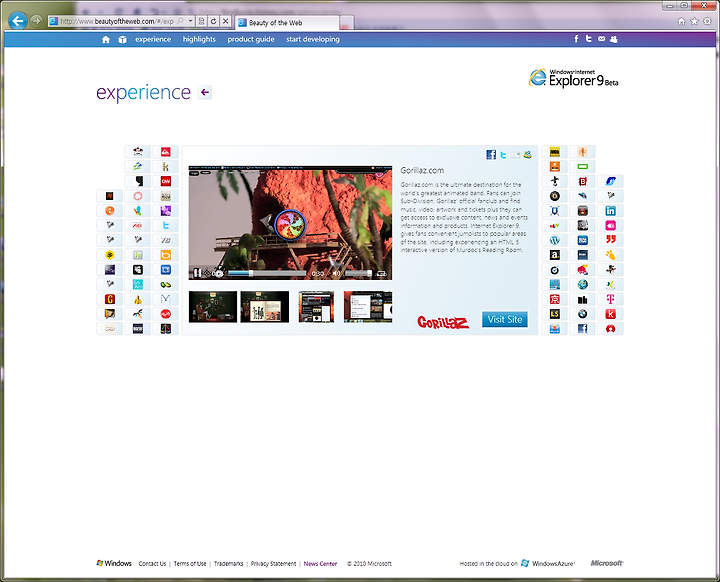Select the WordPress tile

pyautogui.click(x=555, y=240)
